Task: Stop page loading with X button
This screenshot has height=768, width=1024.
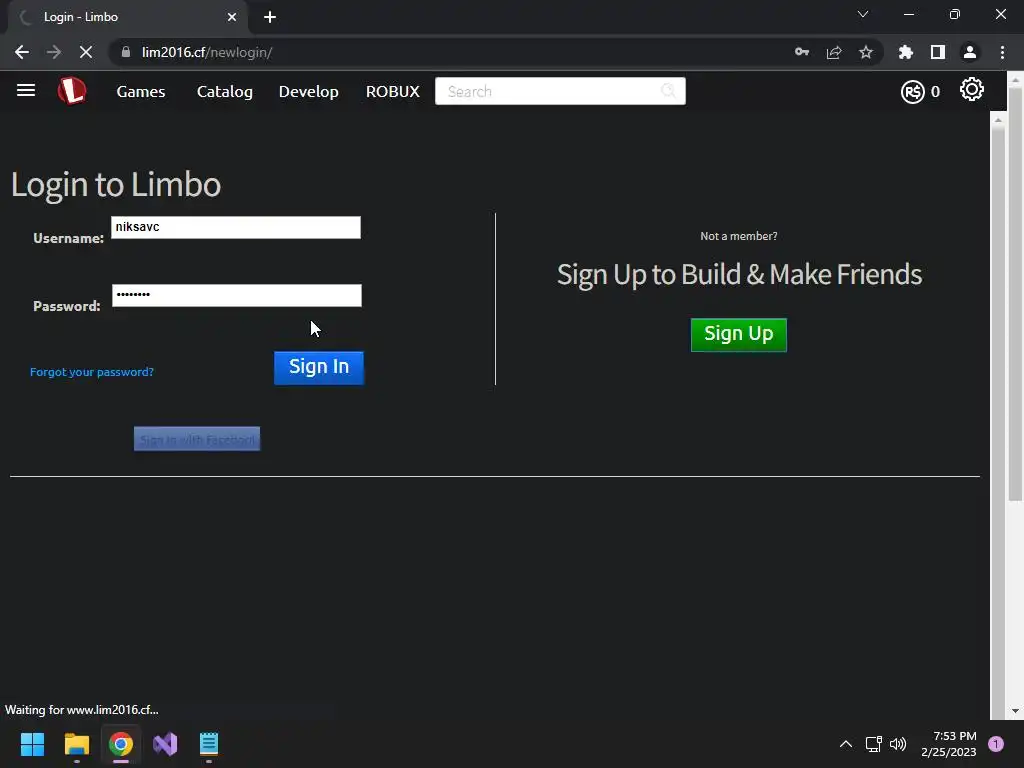Action: click(86, 52)
